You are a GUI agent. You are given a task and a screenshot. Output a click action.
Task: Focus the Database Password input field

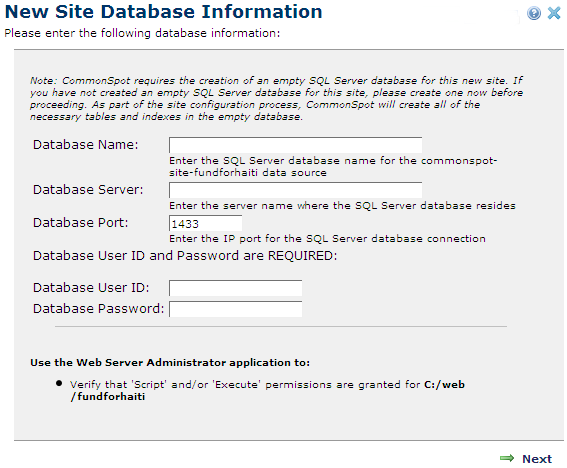pos(235,309)
